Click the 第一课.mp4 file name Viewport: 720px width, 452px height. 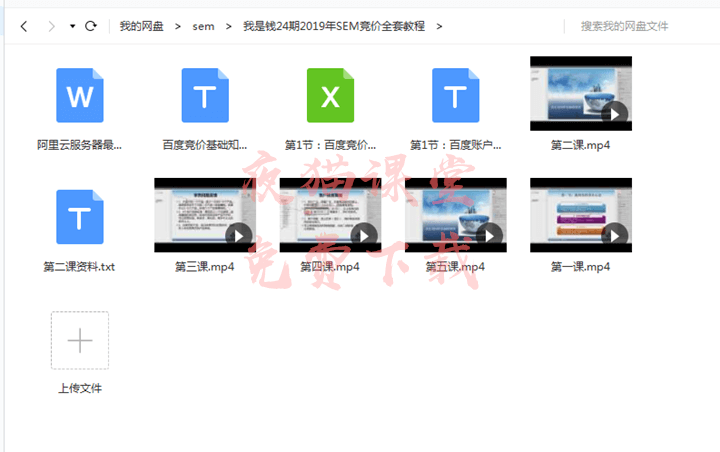(x=581, y=266)
